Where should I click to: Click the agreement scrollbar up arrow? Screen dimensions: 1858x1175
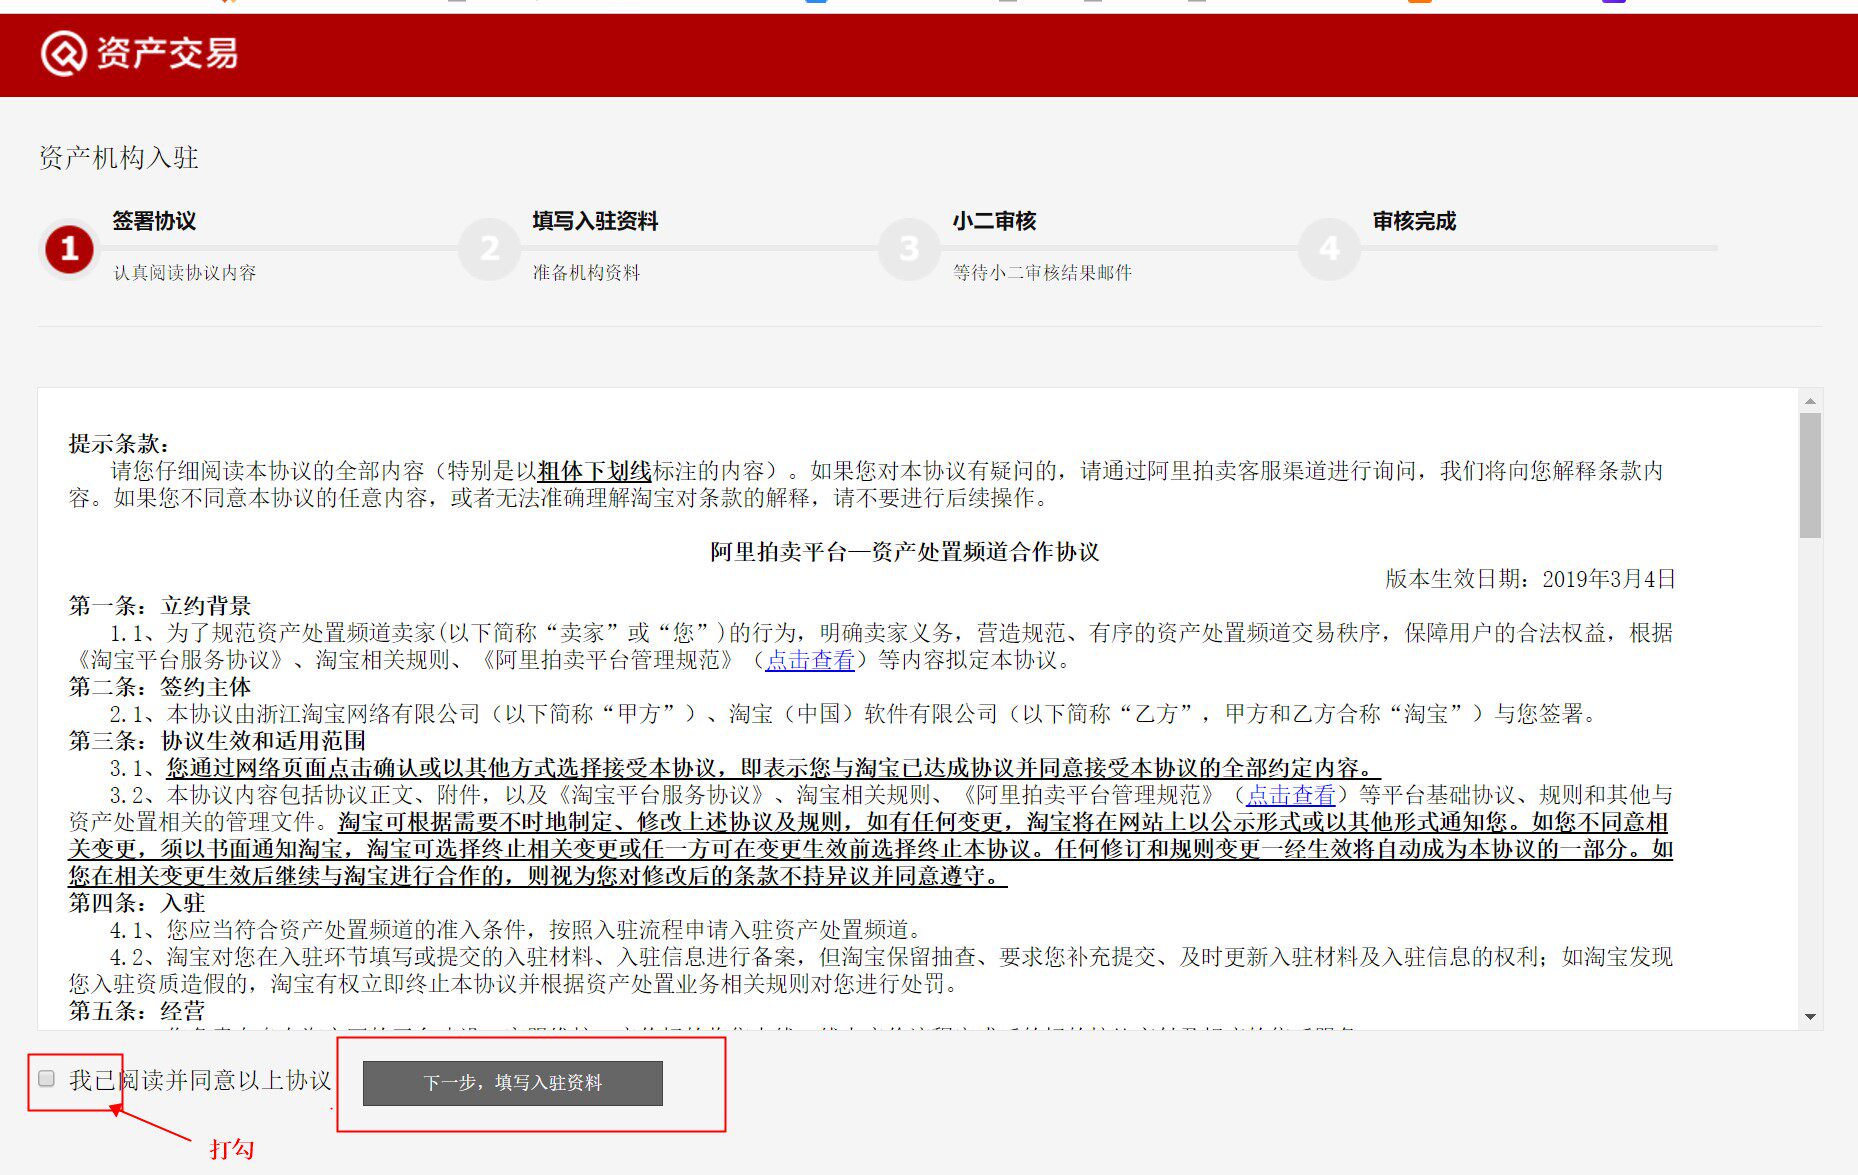point(1810,401)
